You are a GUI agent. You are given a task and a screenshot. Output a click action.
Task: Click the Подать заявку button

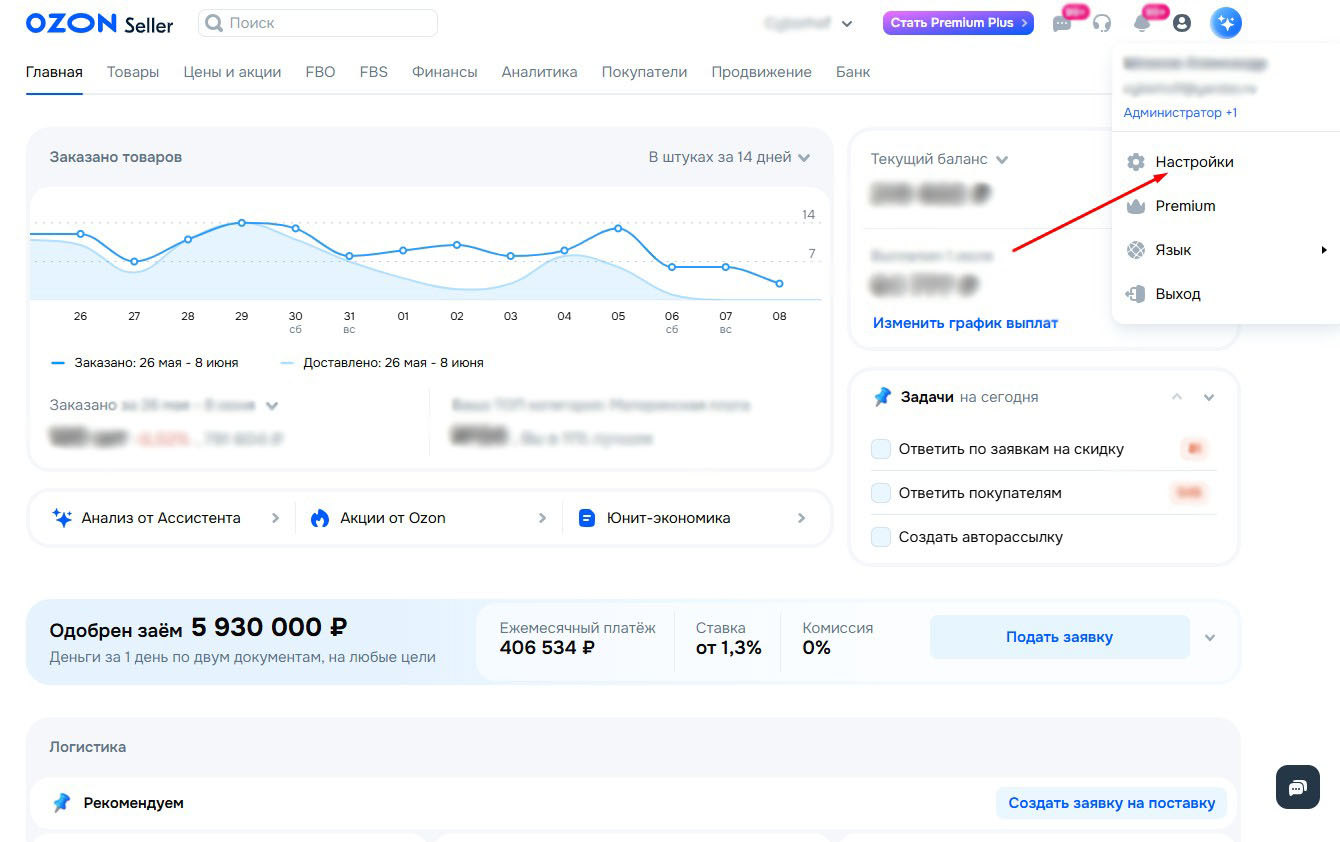click(1060, 637)
